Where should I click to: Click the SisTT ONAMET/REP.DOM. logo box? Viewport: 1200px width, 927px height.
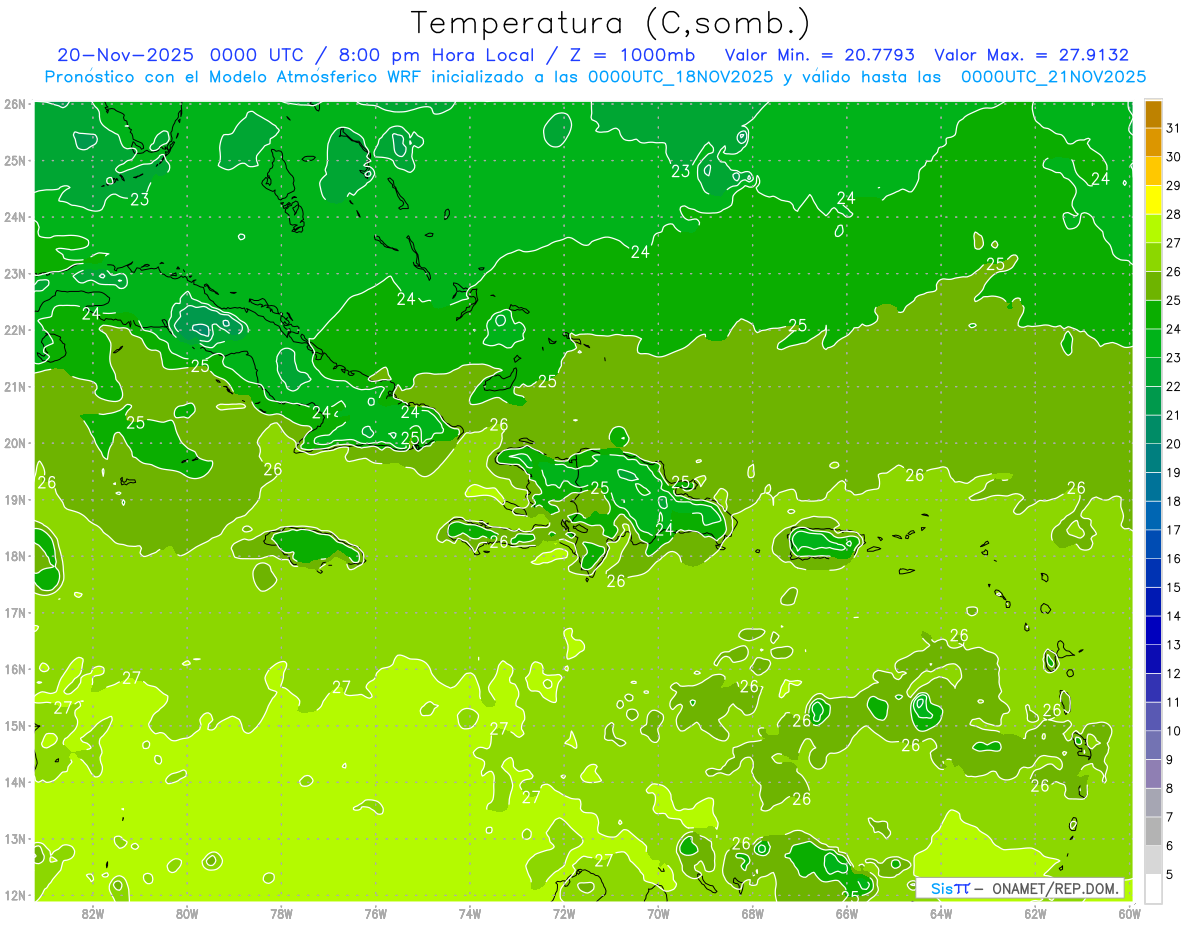coord(1021,887)
